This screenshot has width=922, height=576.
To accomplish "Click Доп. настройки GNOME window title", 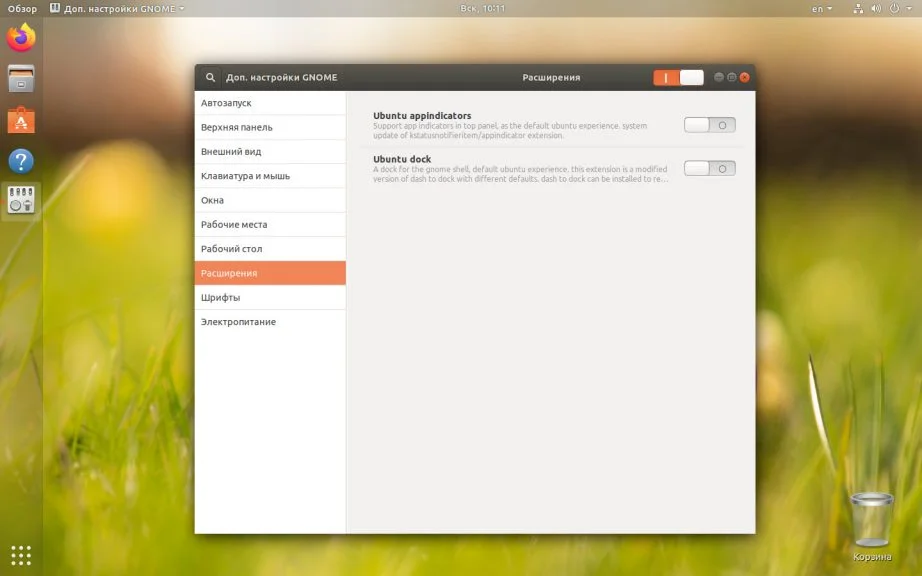I will 282,77.
